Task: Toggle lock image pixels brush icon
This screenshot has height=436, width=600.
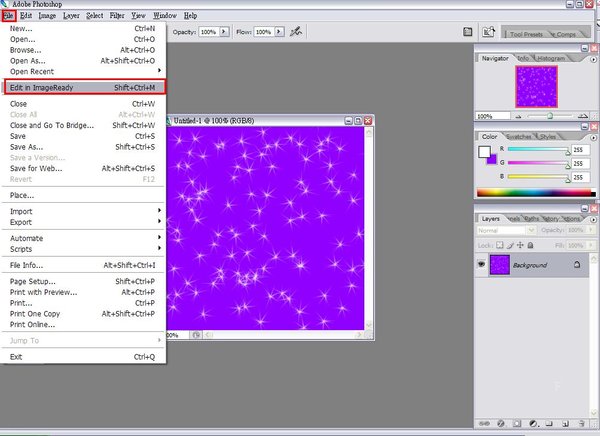Action: (510, 245)
